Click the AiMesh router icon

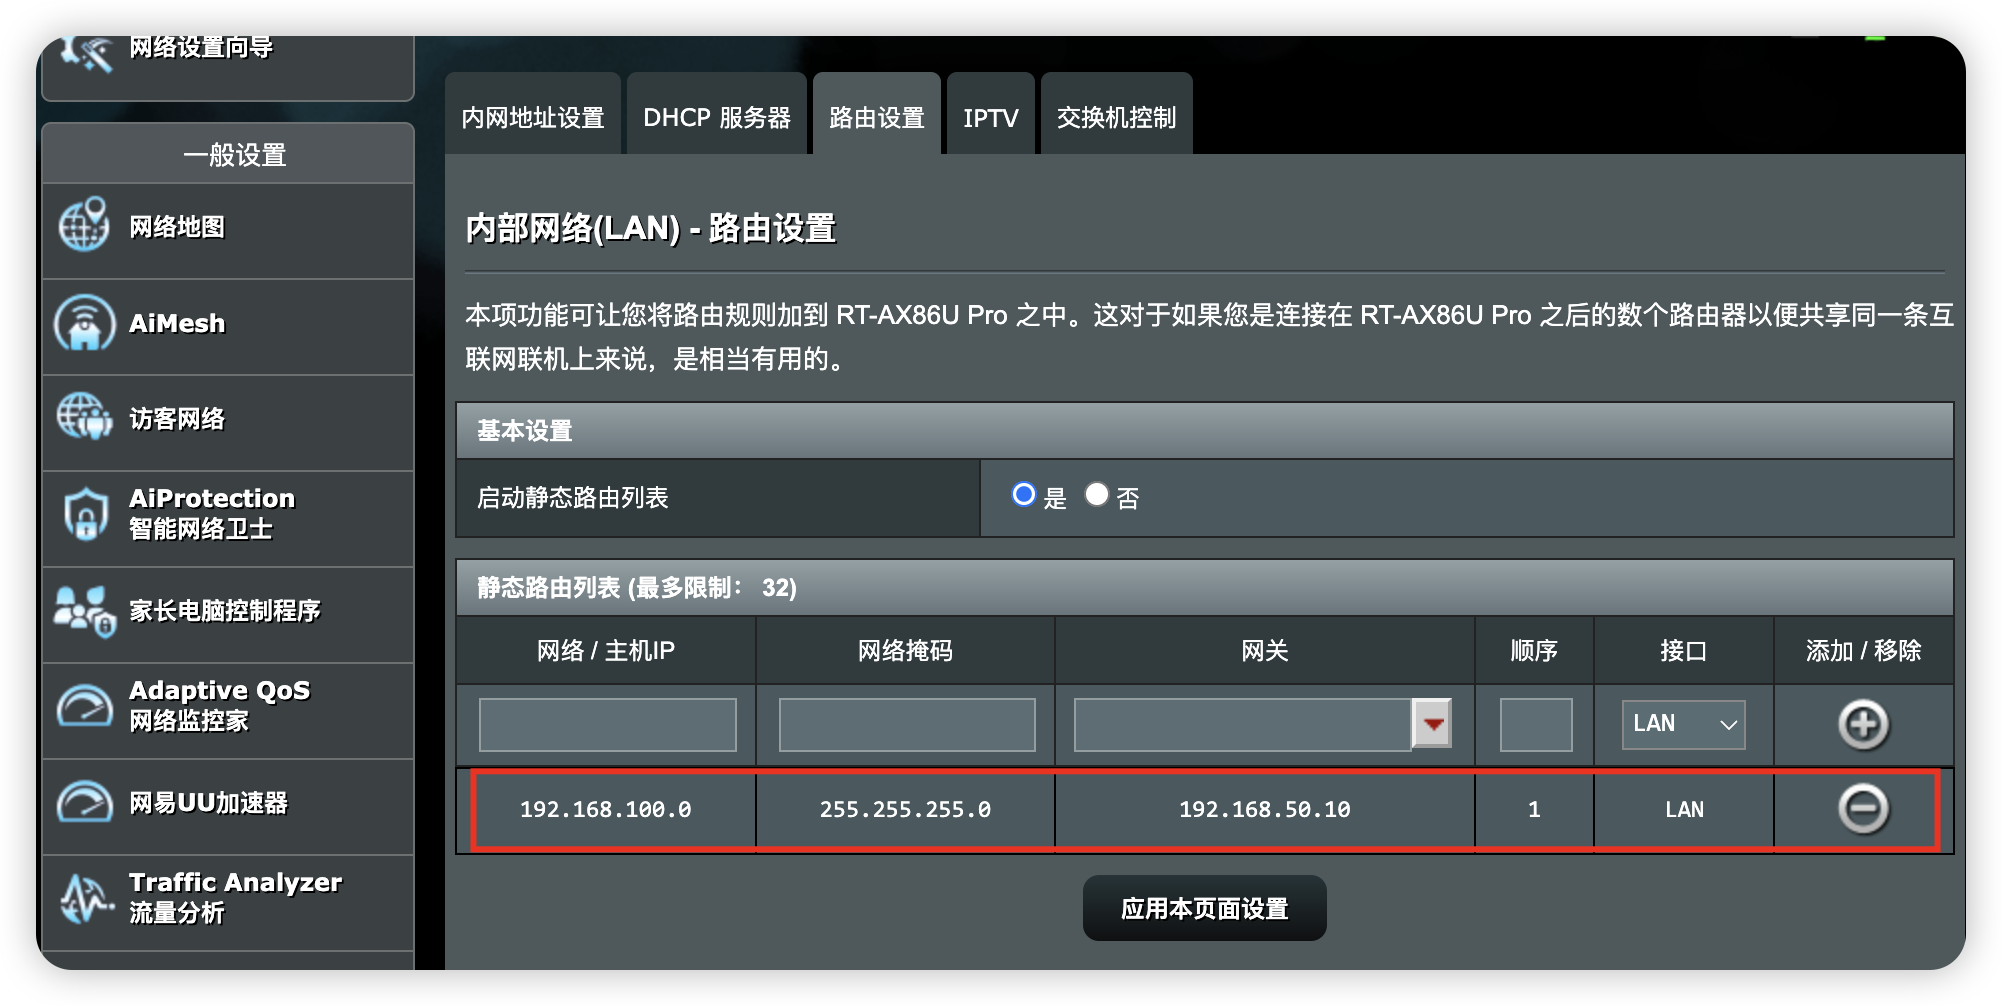coord(84,323)
